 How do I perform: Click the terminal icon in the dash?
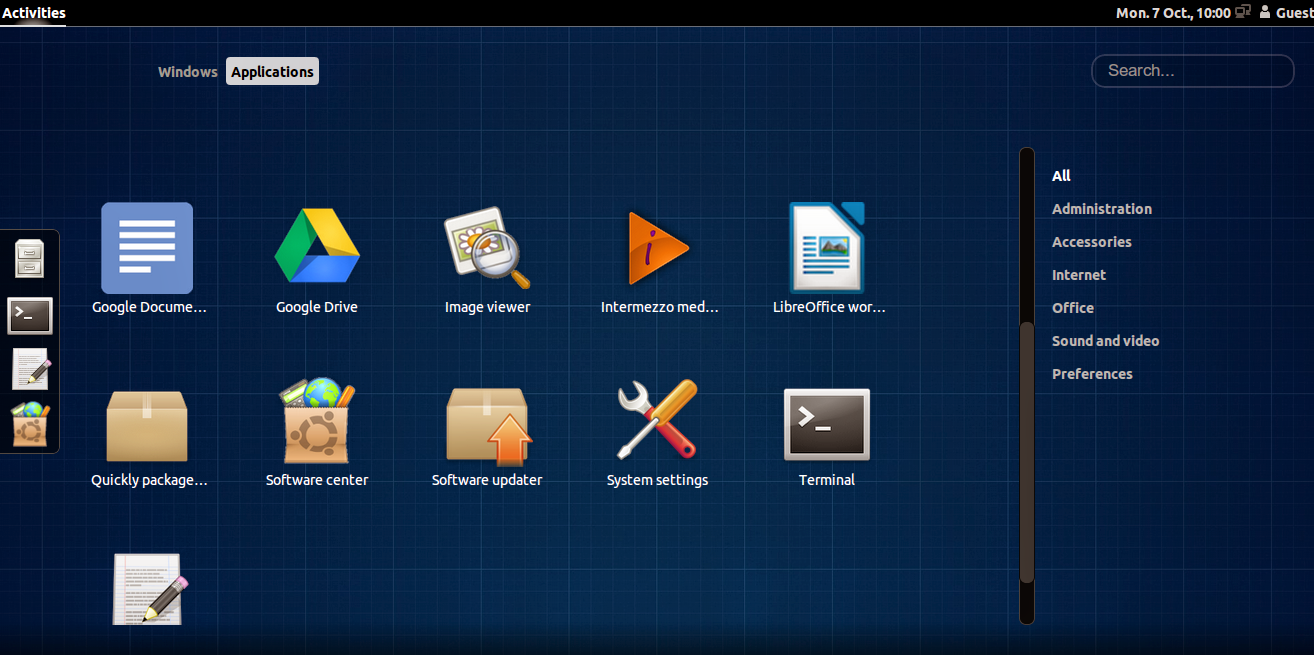[x=30, y=316]
